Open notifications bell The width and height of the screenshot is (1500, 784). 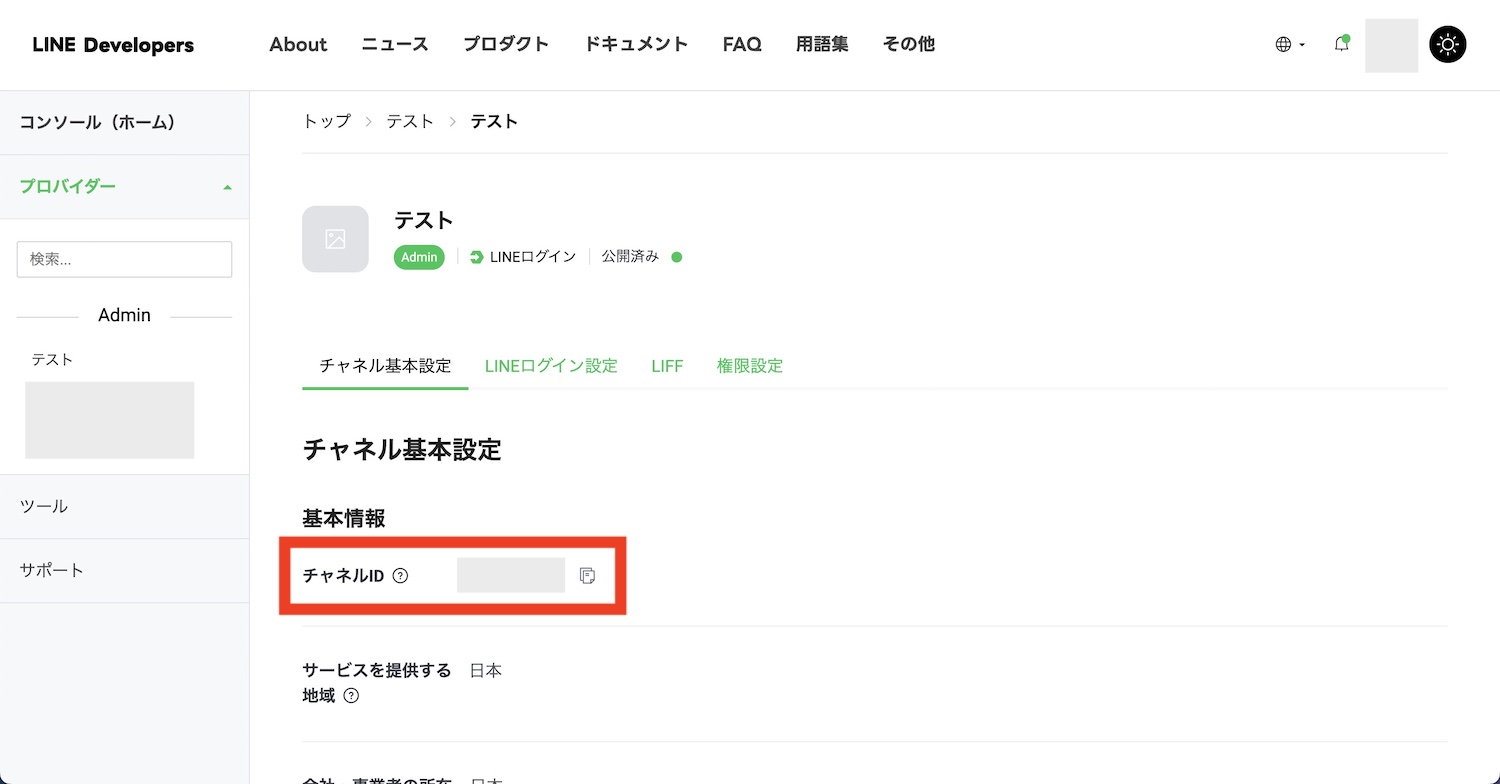pyautogui.click(x=1342, y=44)
